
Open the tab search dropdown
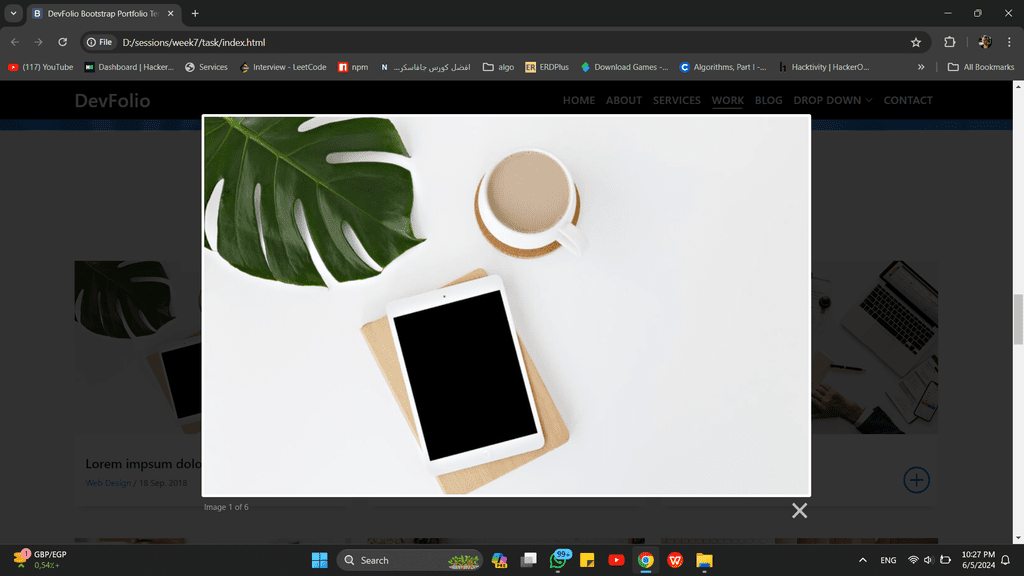point(13,13)
